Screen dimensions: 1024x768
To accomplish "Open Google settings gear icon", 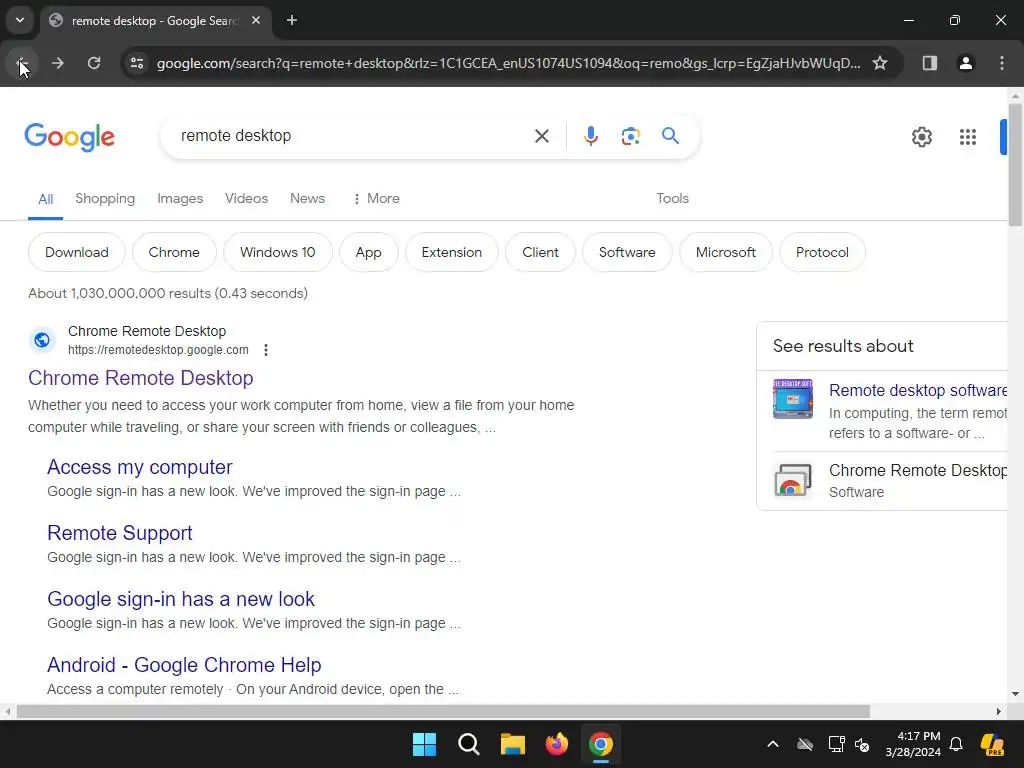I will 921,137.
